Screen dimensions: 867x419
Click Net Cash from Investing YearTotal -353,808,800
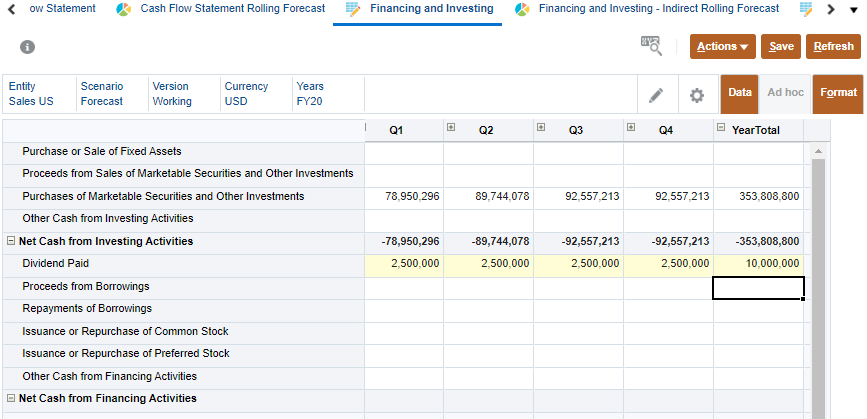click(x=767, y=242)
